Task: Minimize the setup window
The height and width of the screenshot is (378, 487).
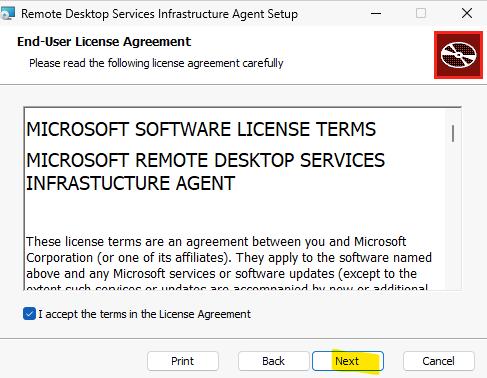Action: click(x=376, y=14)
